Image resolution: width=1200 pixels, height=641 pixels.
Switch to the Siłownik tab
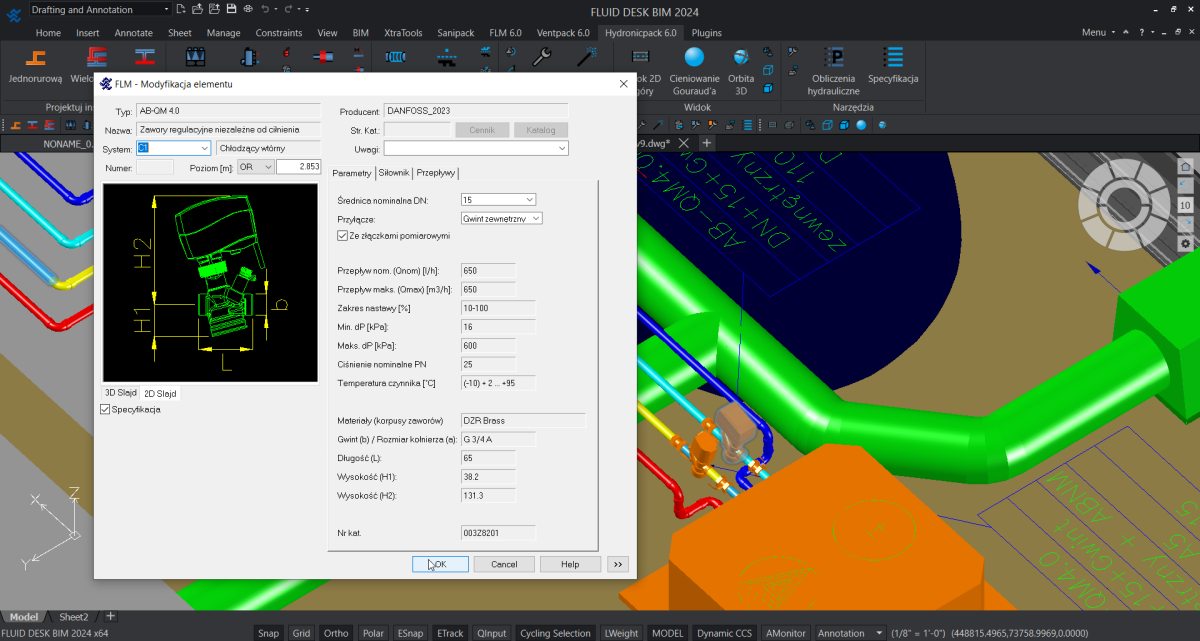[x=394, y=172]
